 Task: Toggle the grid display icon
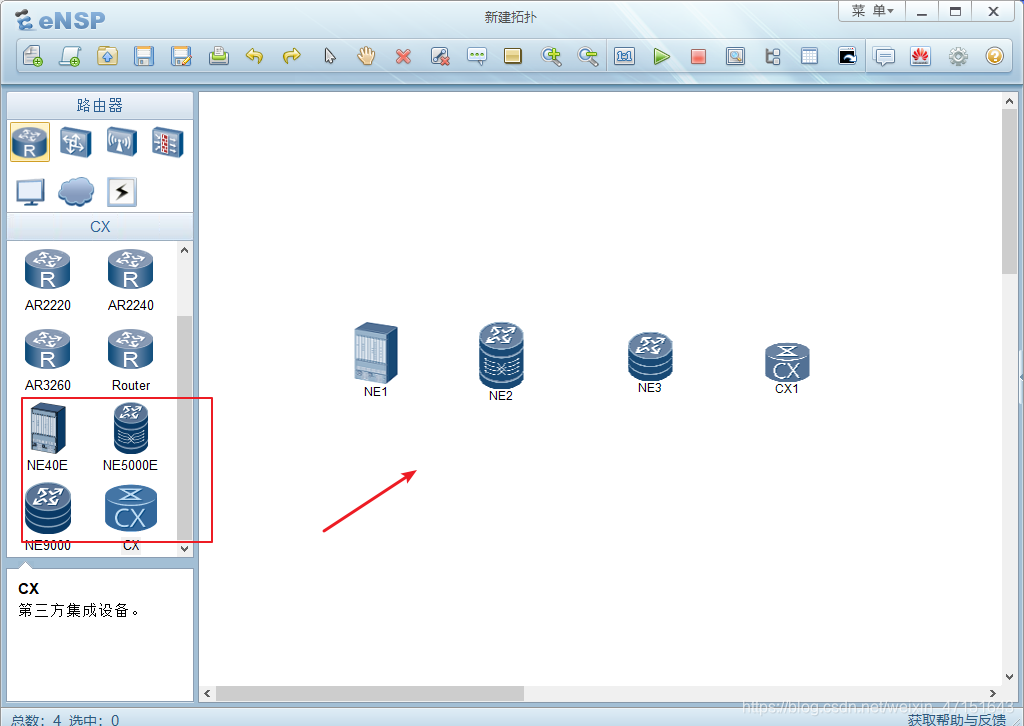[809, 56]
